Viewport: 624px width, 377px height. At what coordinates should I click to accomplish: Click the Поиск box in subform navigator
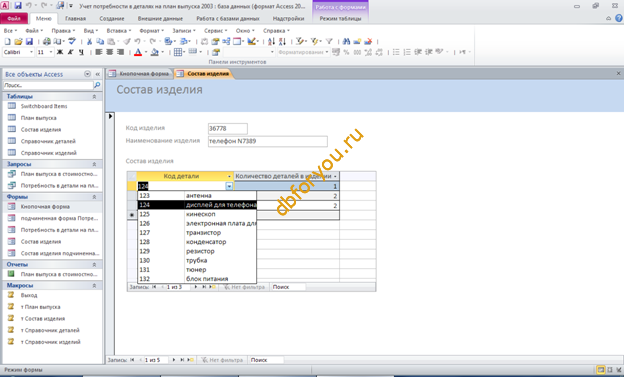pos(289,287)
